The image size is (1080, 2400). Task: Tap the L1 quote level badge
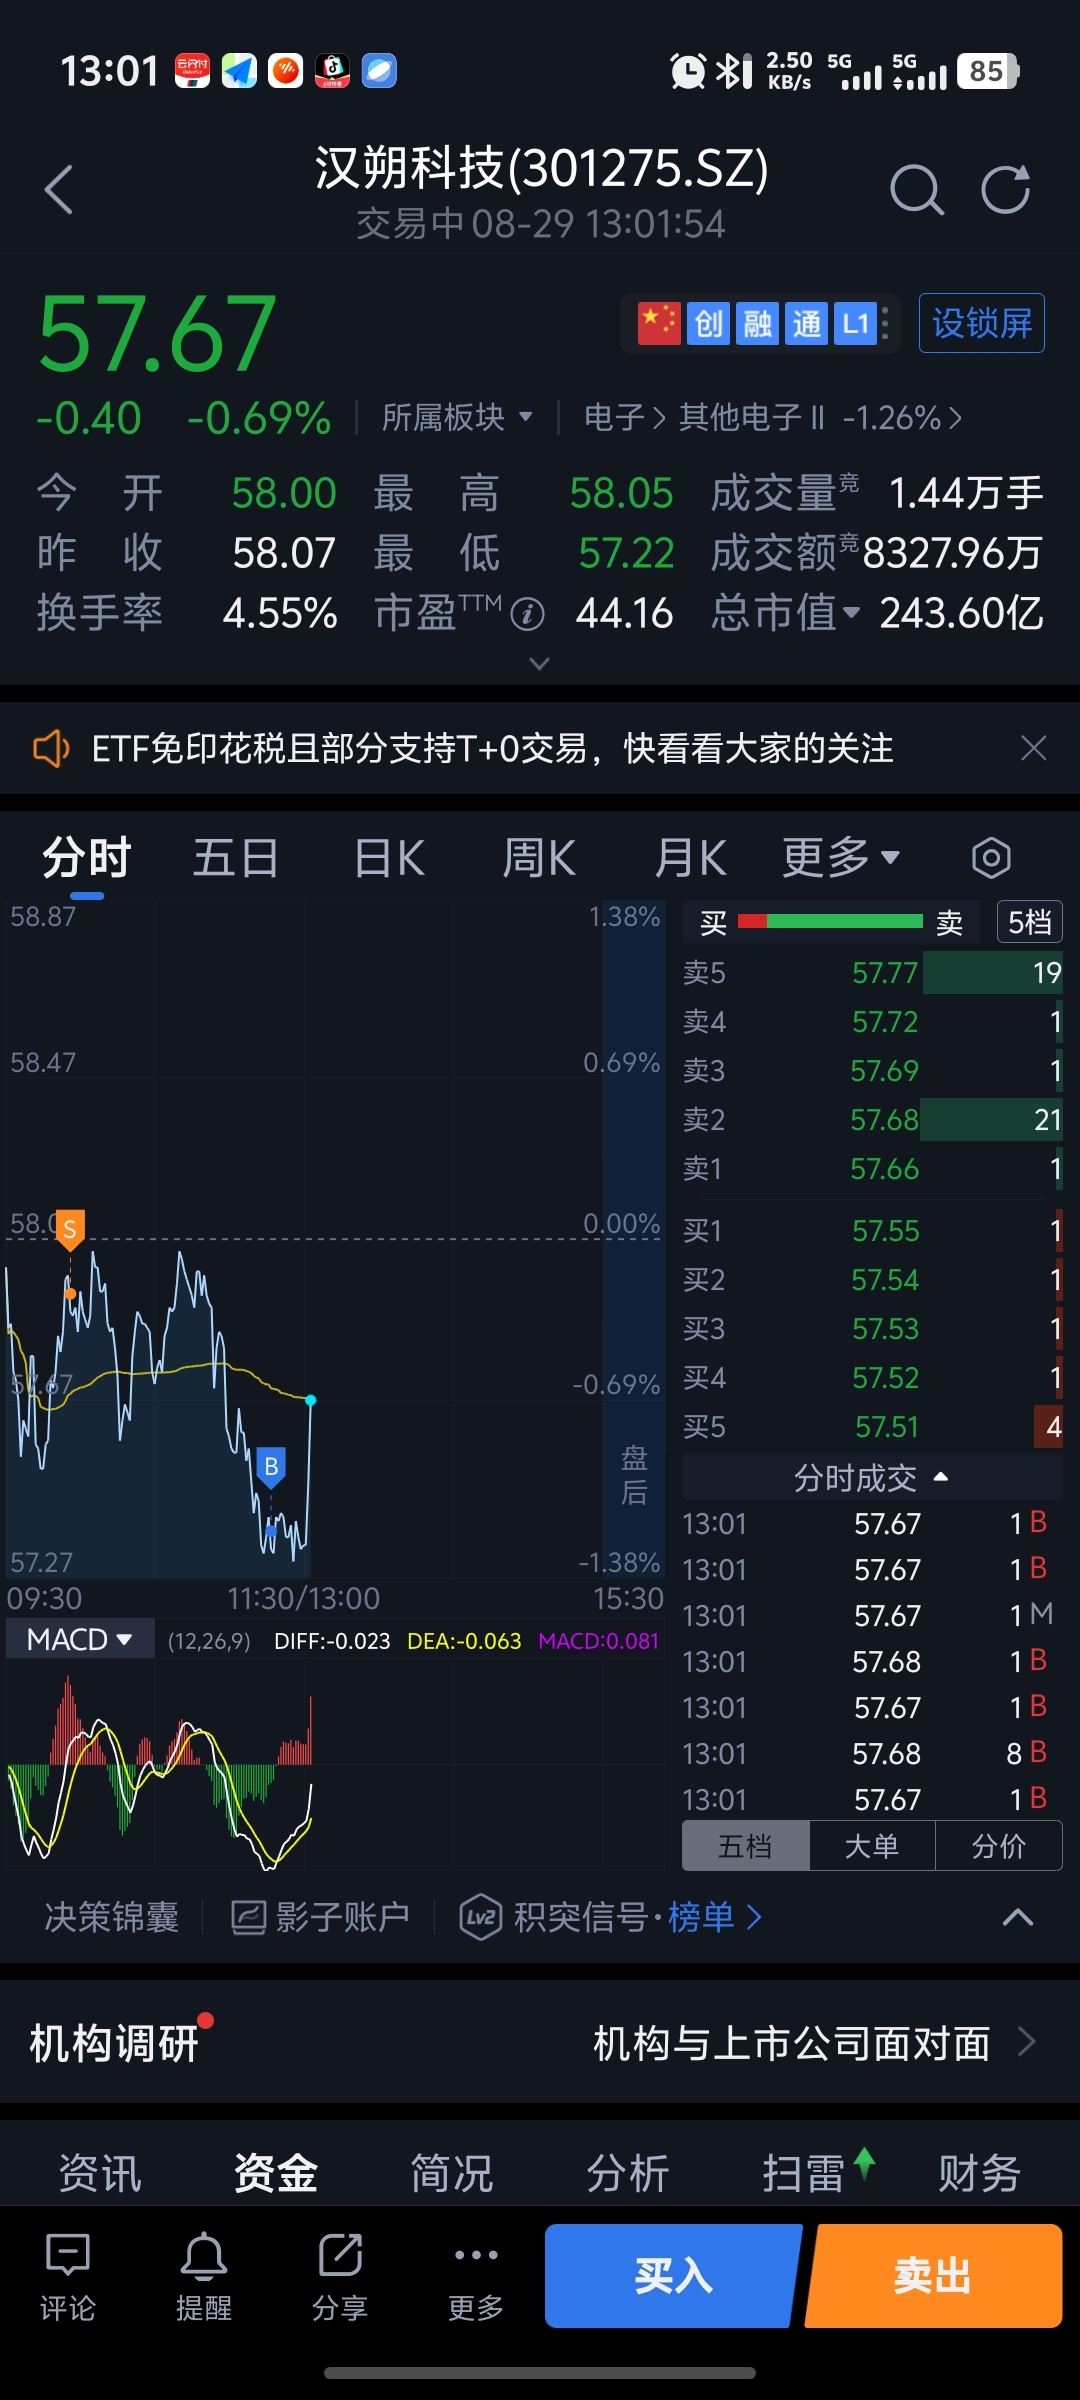pyautogui.click(x=855, y=323)
